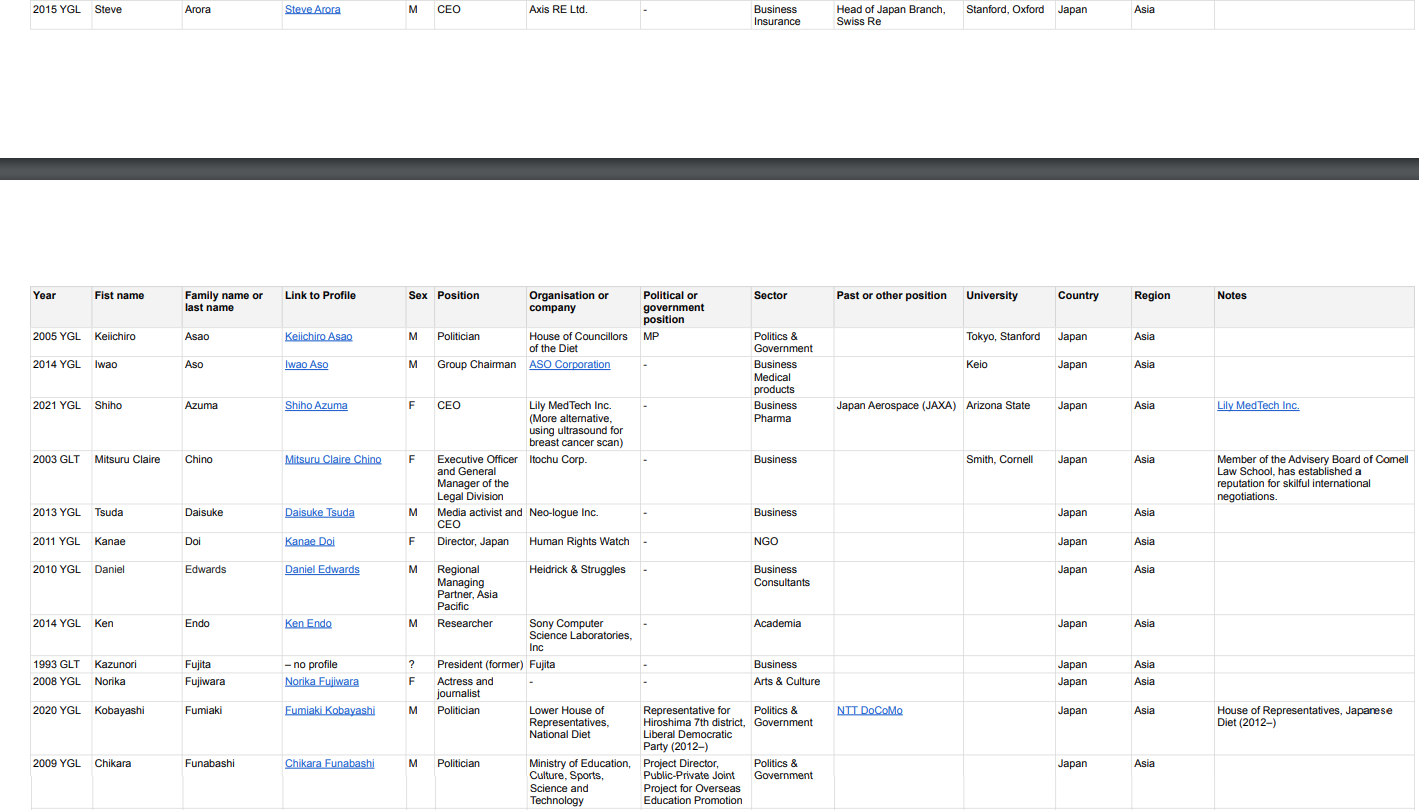1419x810 pixels.
Task: Select the 'Link to Profile' column header
Action: [344, 307]
